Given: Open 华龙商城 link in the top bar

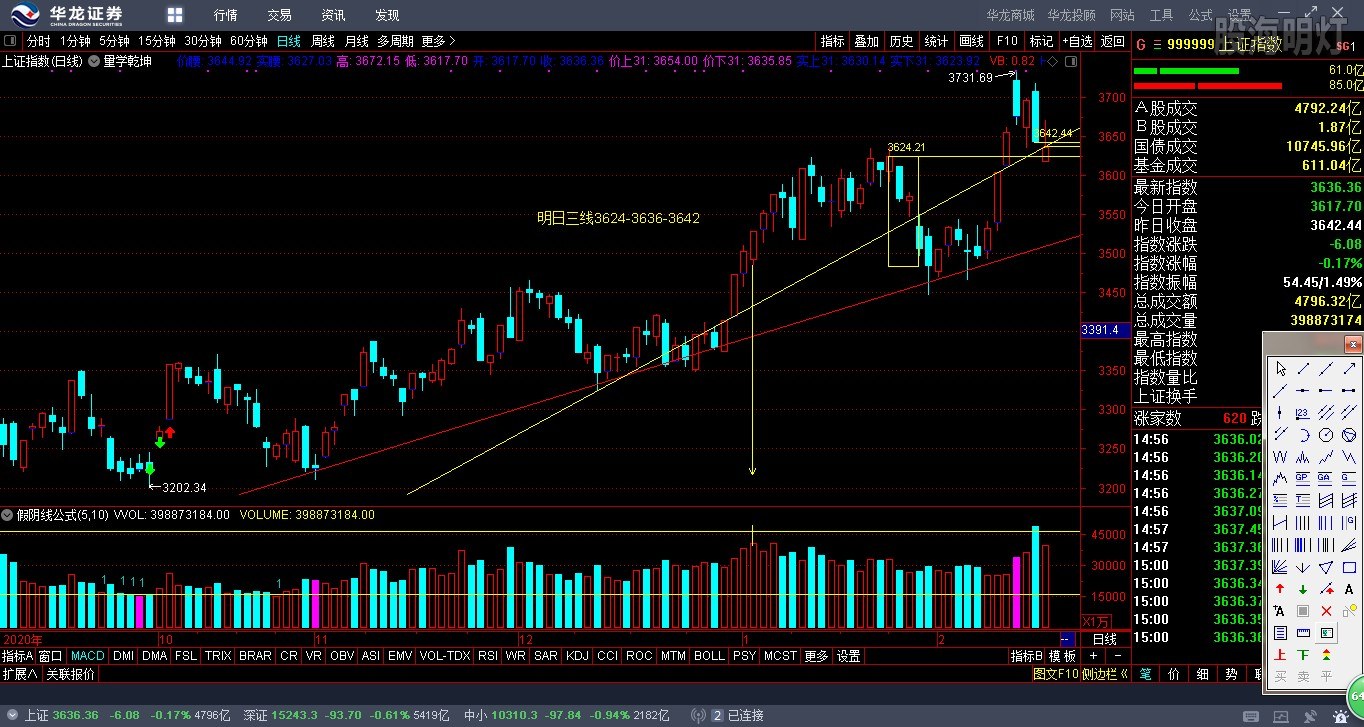Looking at the screenshot, I should tap(1010, 15).
